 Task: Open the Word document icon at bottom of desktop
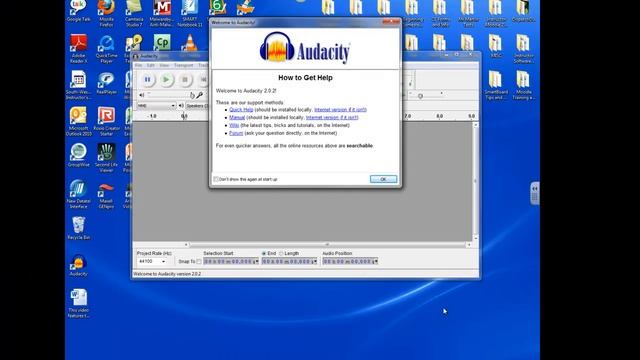pos(78,303)
